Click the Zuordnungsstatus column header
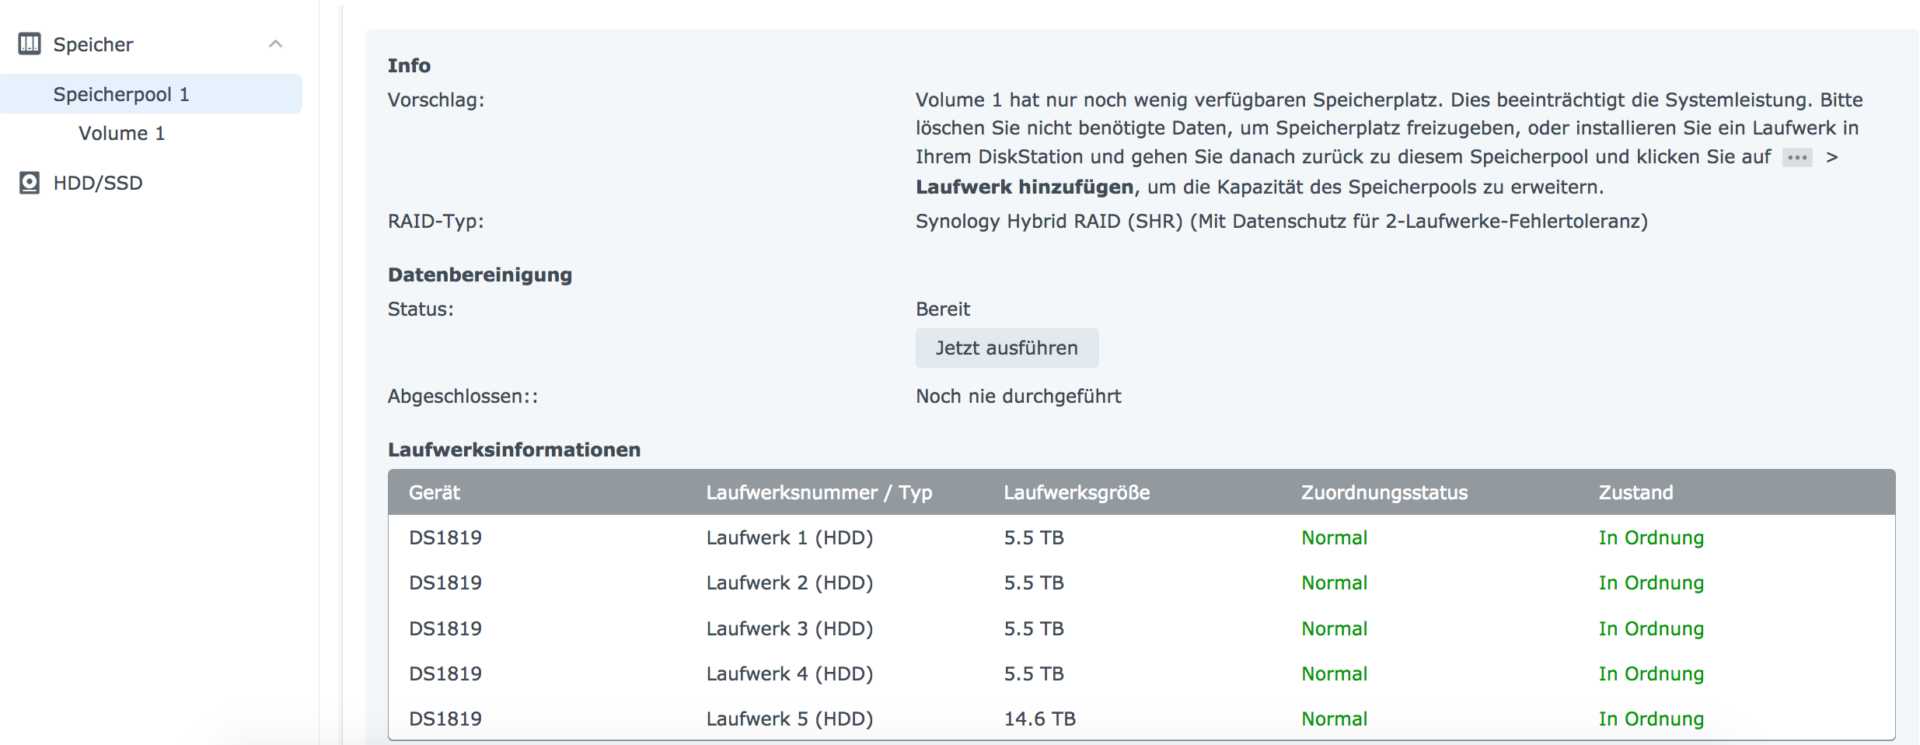This screenshot has width=1920, height=745. 1383,492
